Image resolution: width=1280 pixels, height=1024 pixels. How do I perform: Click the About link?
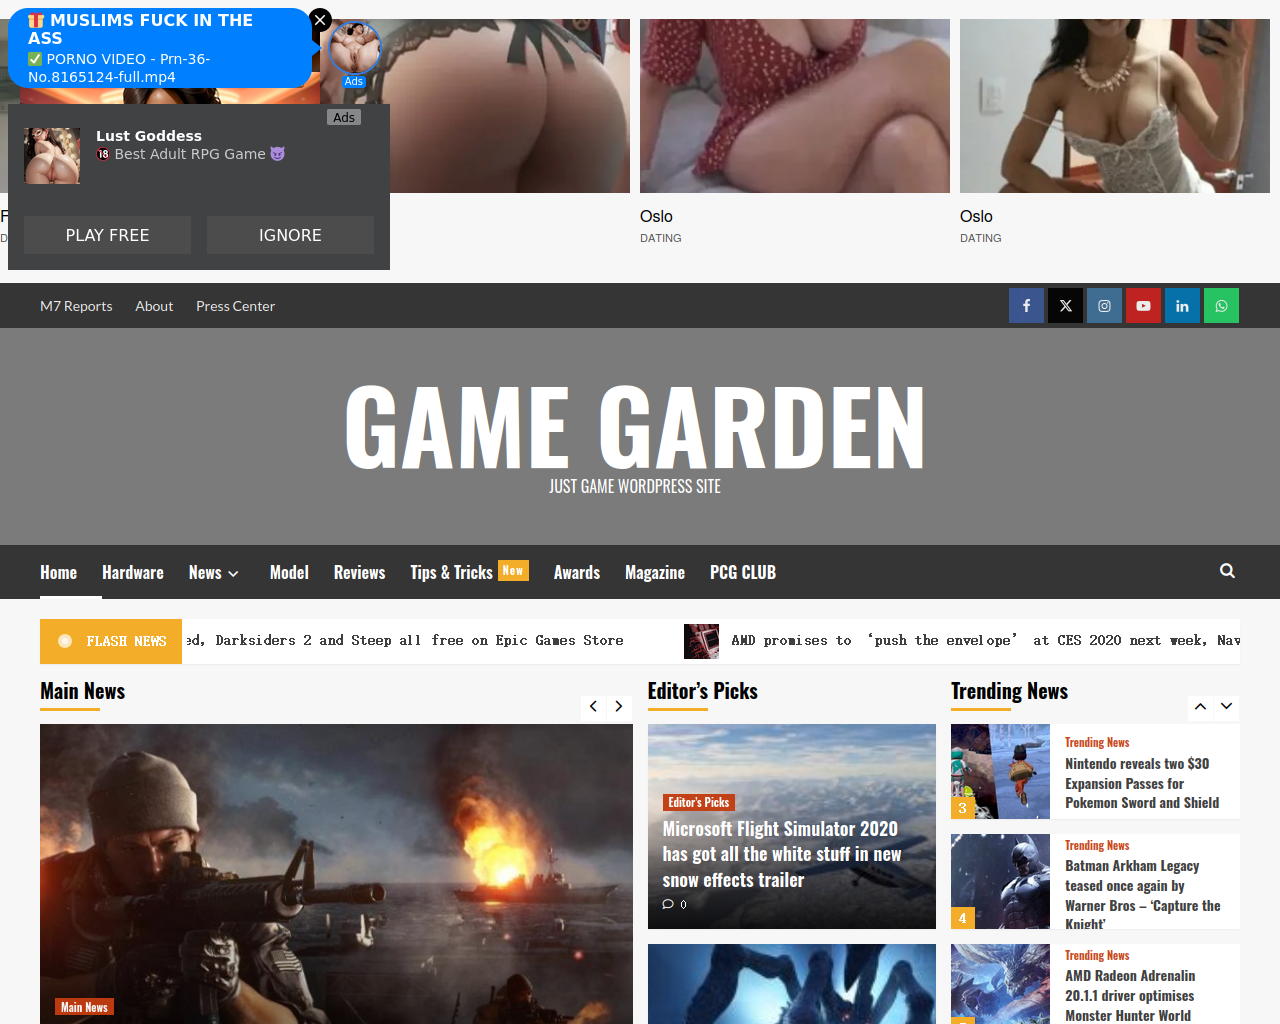click(x=154, y=306)
